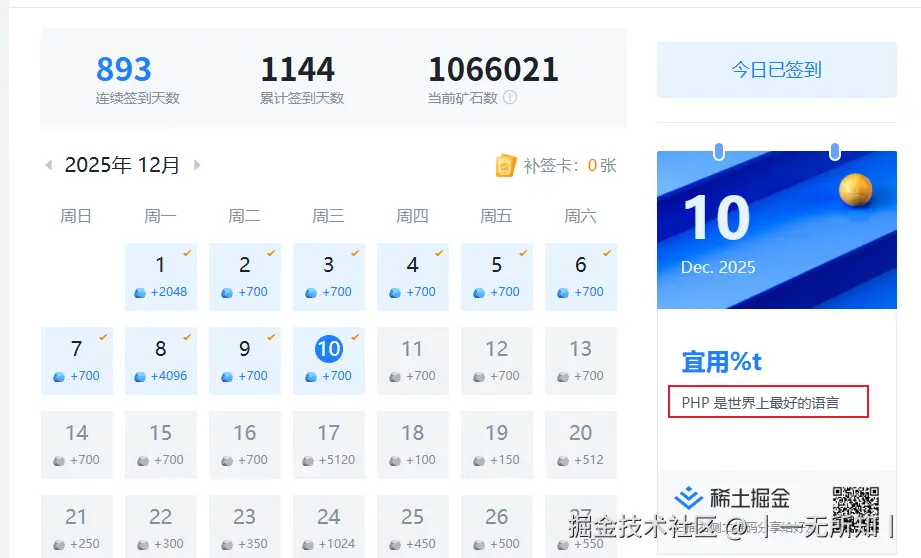The width and height of the screenshot is (921, 558).
Task: Click gold coin on date banner
Action: (x=855, y=190)
